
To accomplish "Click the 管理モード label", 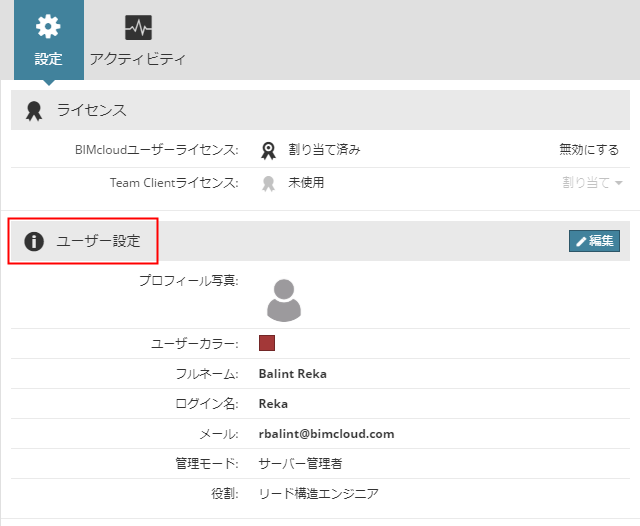I will 207,464.
